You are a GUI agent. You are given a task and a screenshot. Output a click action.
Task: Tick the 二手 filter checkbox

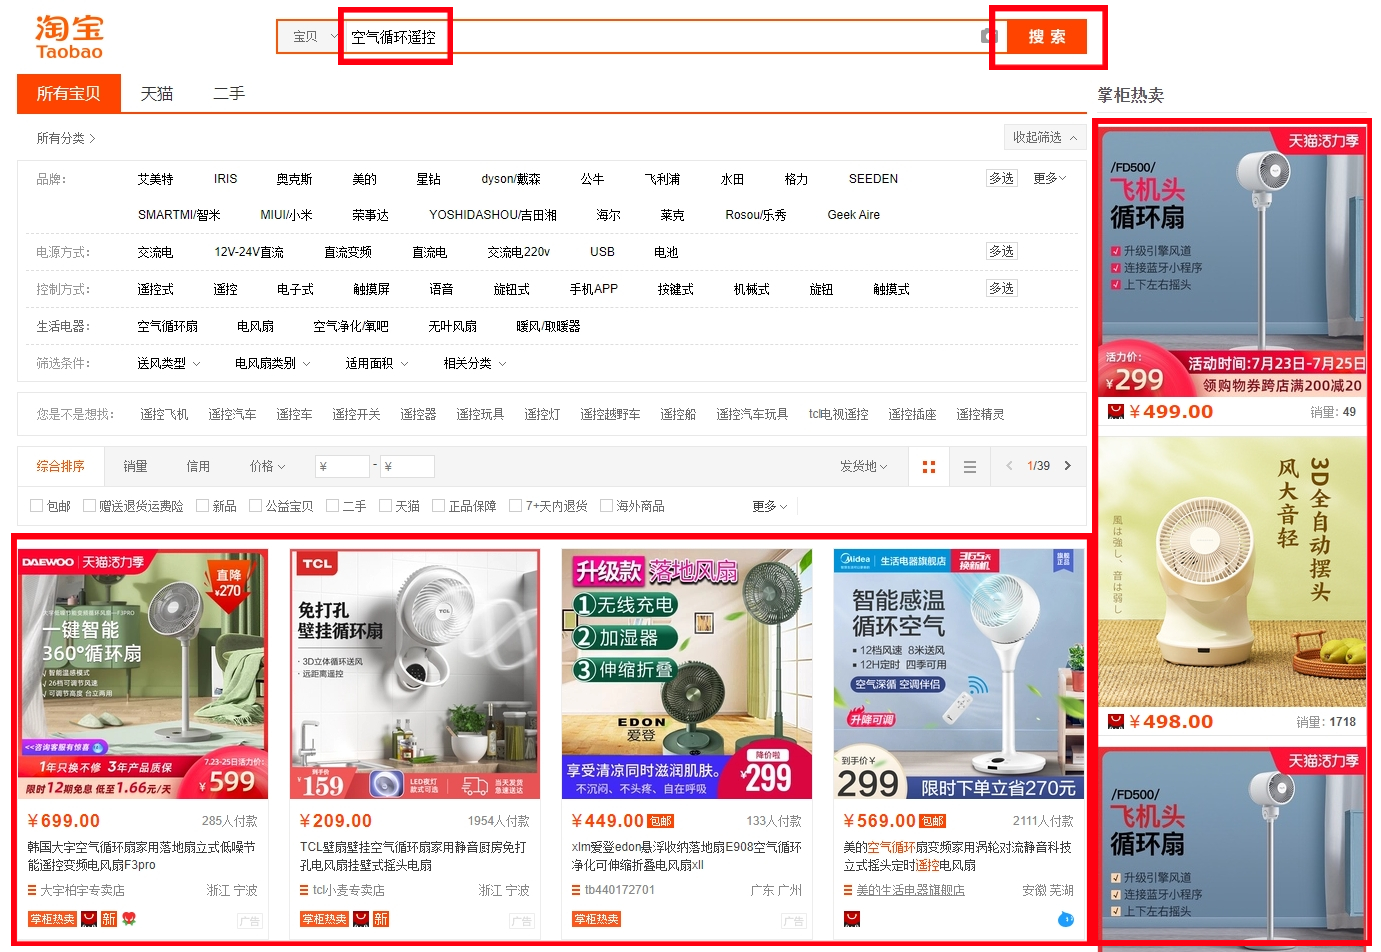point(332,506)
